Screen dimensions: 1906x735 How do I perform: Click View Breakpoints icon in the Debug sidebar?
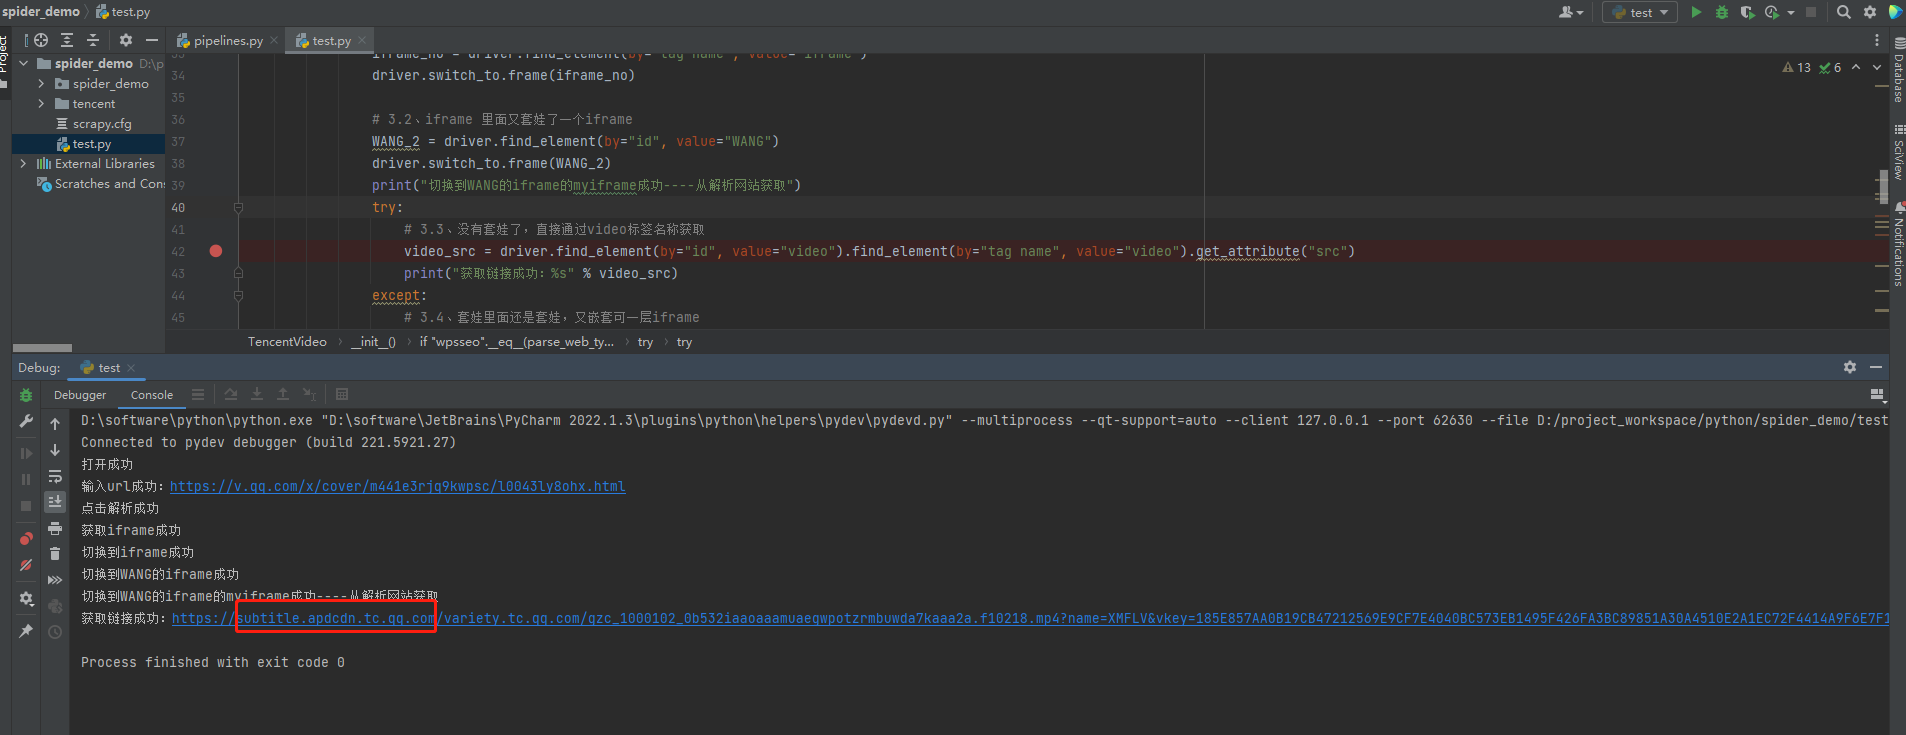click(26, 539)
